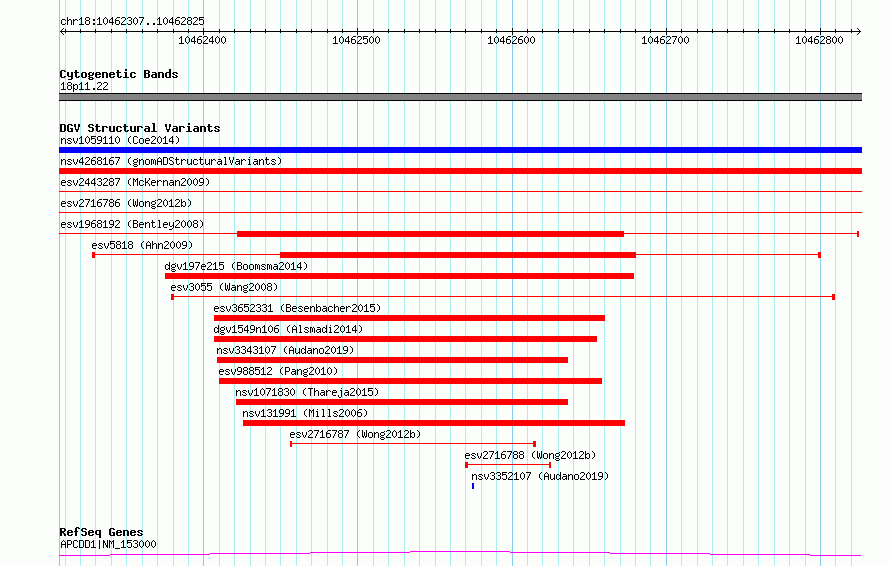Click the chr18:10462307..10462825 region text
This screenshot has width=890, height=566.
click(x=132, y=22)
